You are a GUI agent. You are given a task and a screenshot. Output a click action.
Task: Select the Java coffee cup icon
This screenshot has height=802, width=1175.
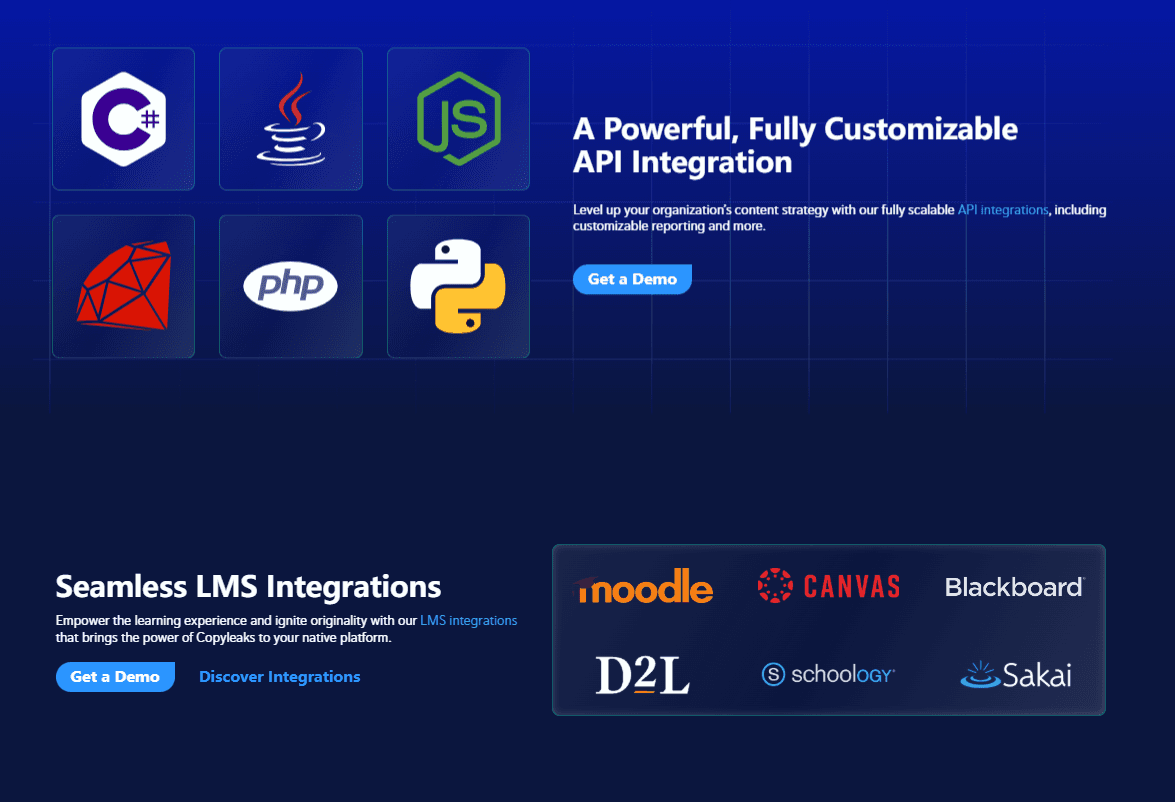coord(290,119)
